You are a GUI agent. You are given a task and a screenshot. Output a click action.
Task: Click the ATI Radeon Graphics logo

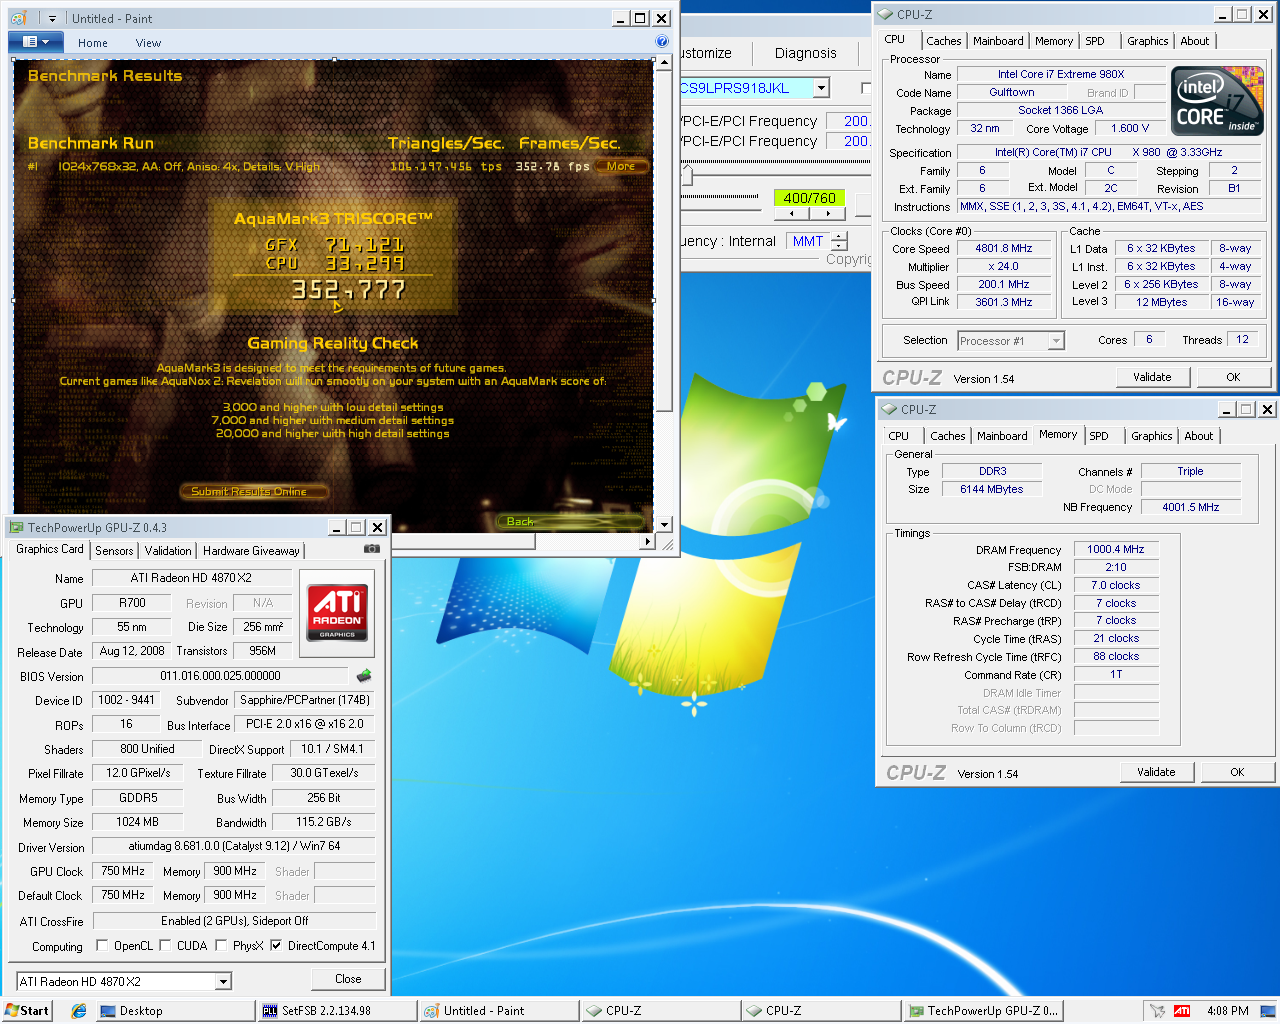(337, 611)
